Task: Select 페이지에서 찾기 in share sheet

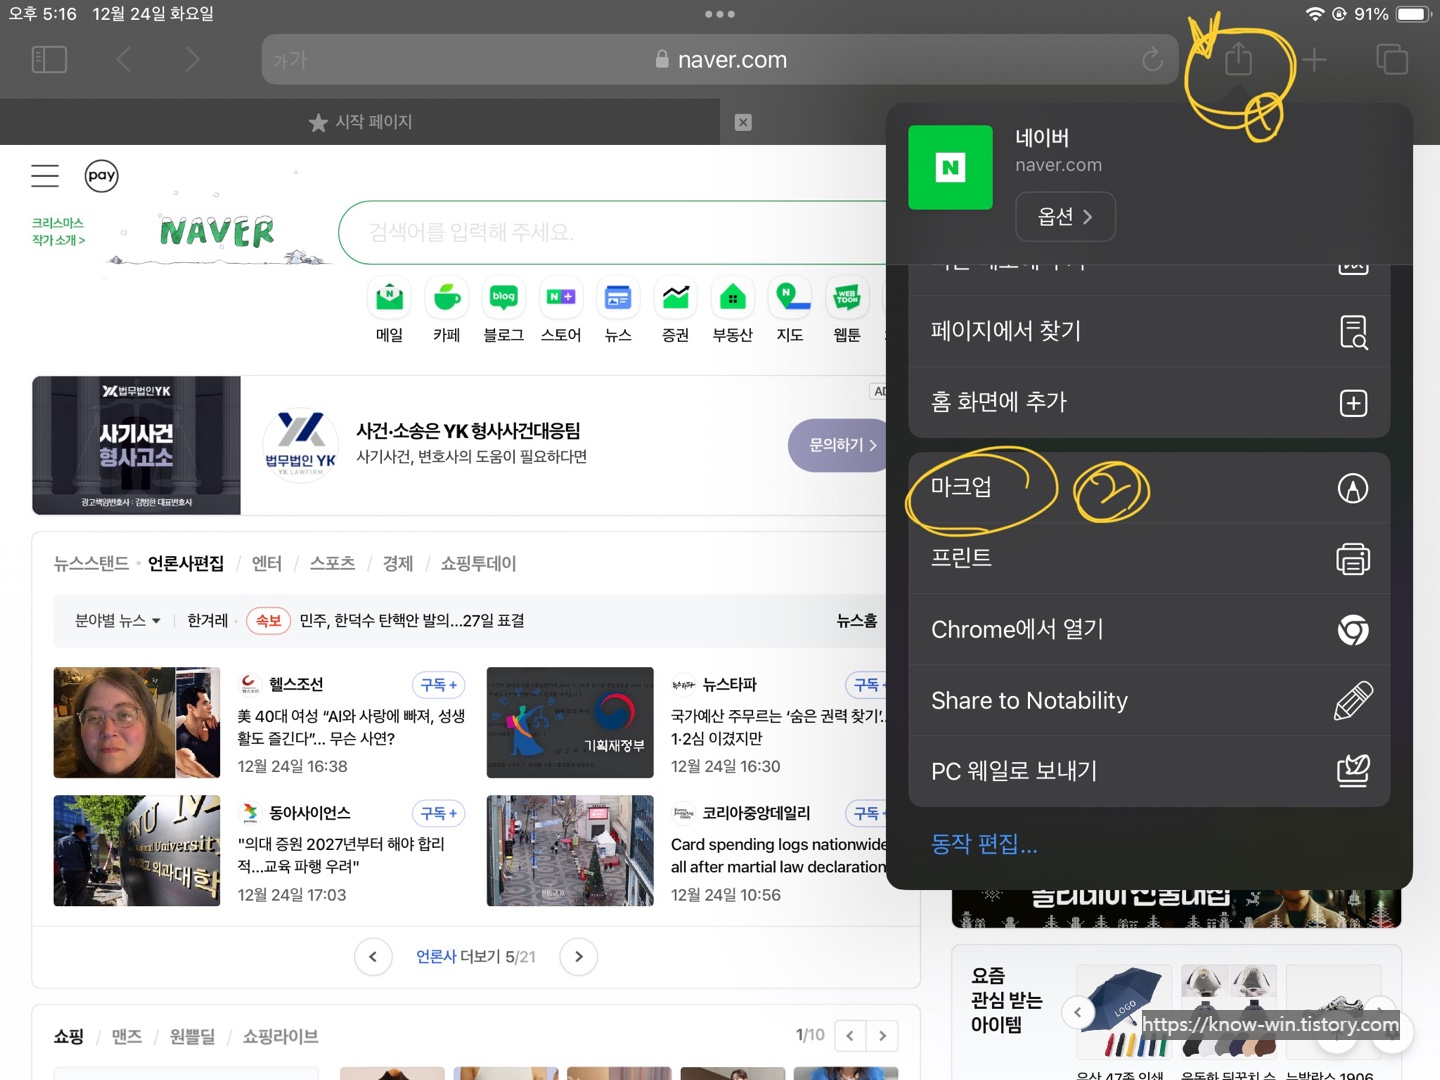Action: point(1149,331)
